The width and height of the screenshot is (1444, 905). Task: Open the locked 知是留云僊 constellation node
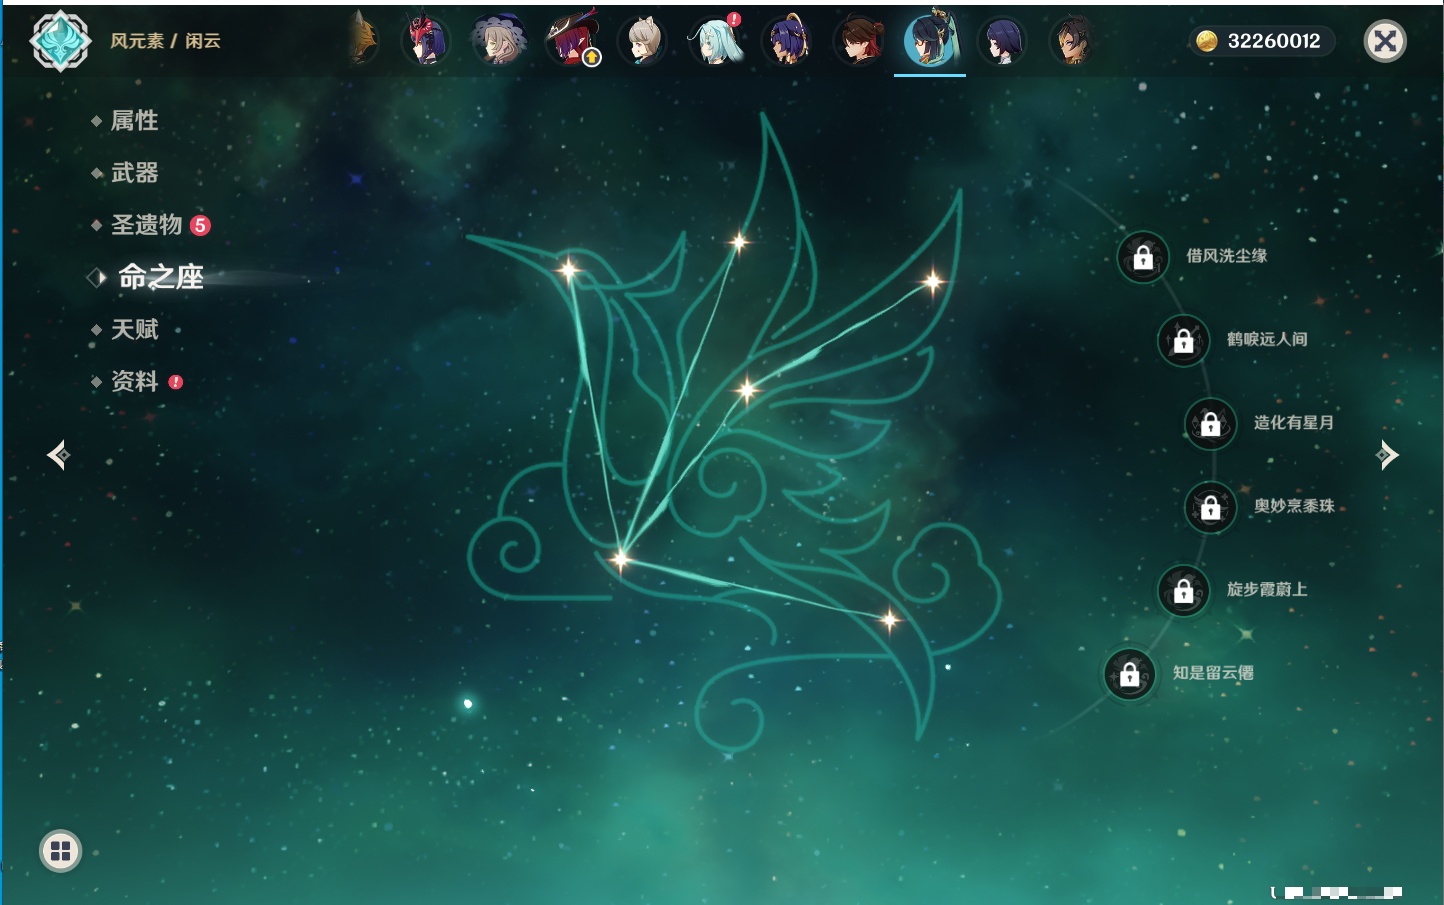[1129, 675]
